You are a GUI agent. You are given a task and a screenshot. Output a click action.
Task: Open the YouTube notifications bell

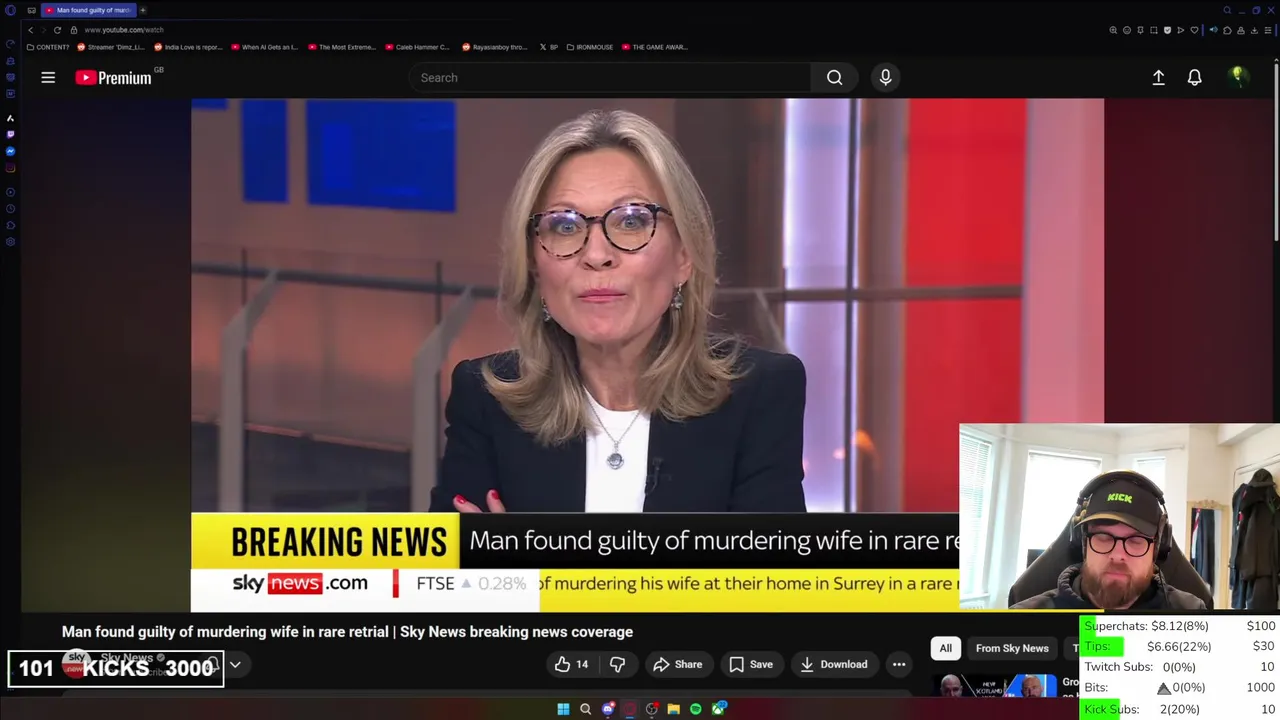1194,77
